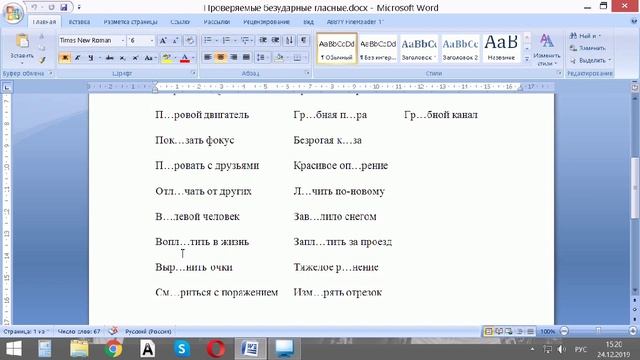Toggle Show/Hide paragraph marks (¶)
The image size is (640, 360).
[303, 40]
